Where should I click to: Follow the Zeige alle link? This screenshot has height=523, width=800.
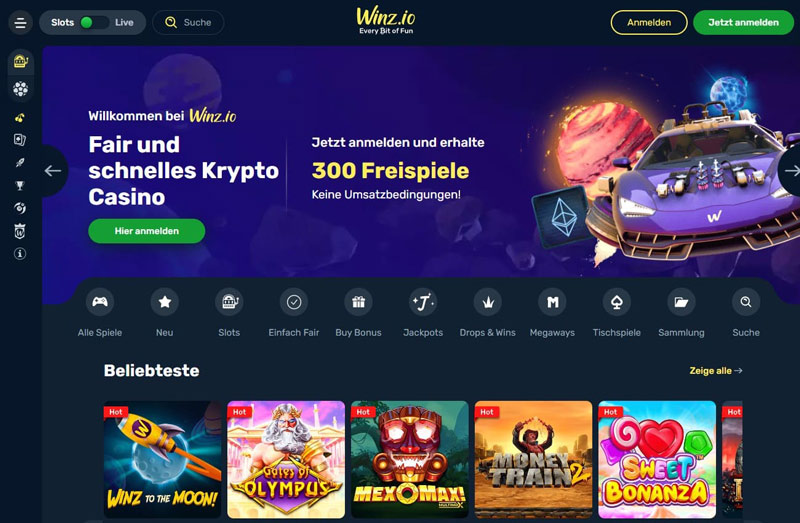pos(715,371)
